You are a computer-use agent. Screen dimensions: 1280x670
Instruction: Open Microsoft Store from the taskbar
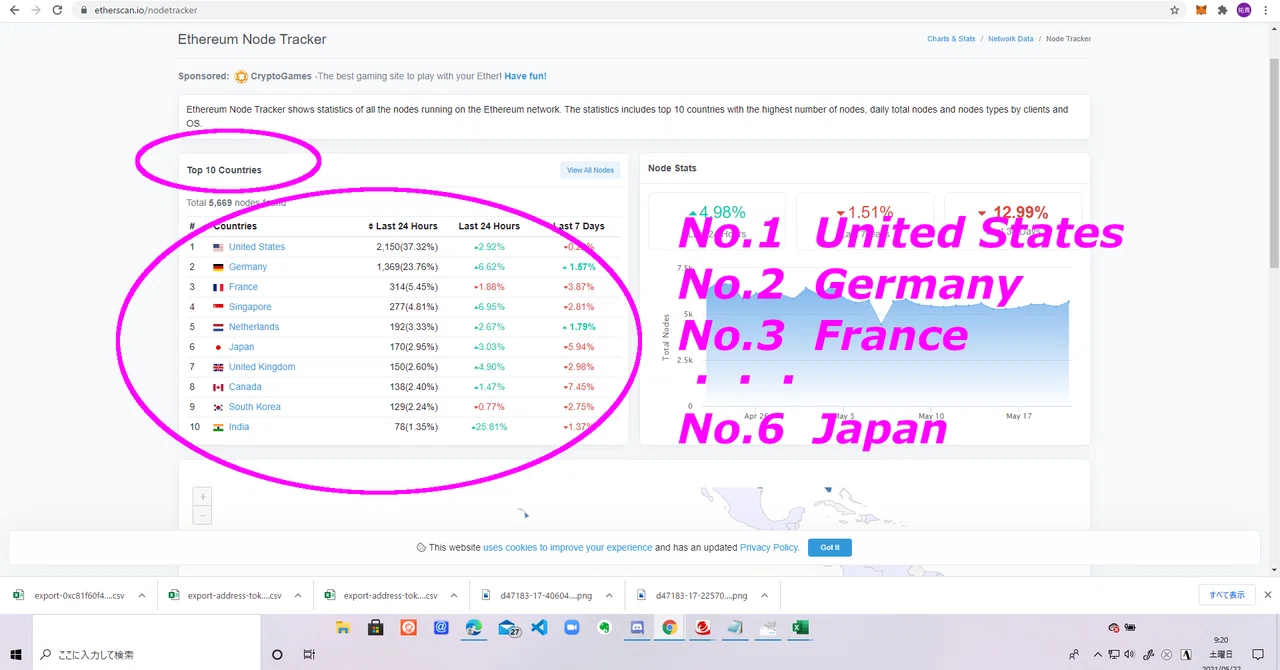pos(376,628)
